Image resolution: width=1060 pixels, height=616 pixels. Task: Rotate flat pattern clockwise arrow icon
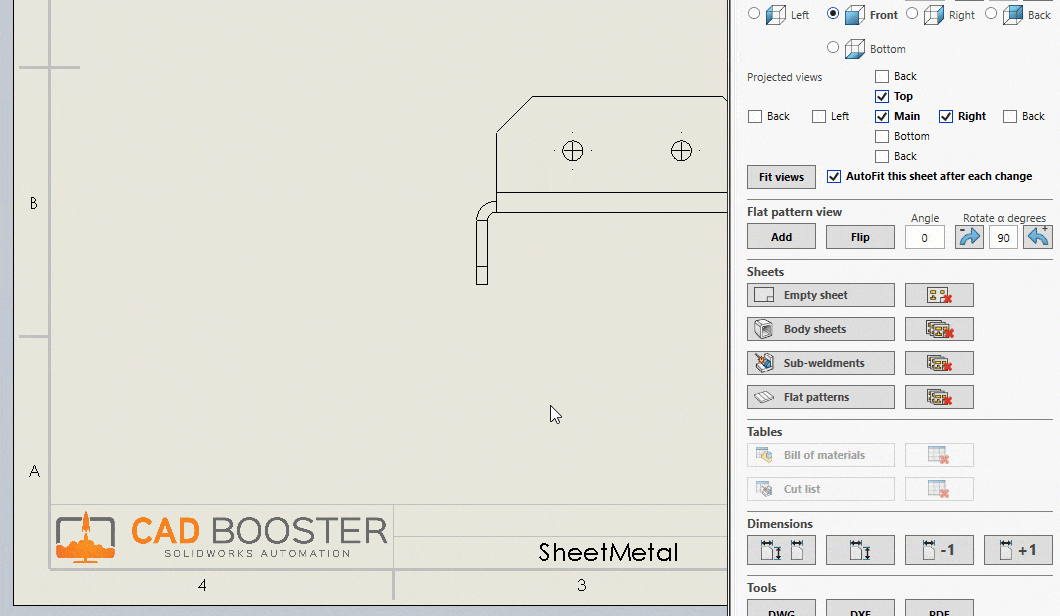969,237
